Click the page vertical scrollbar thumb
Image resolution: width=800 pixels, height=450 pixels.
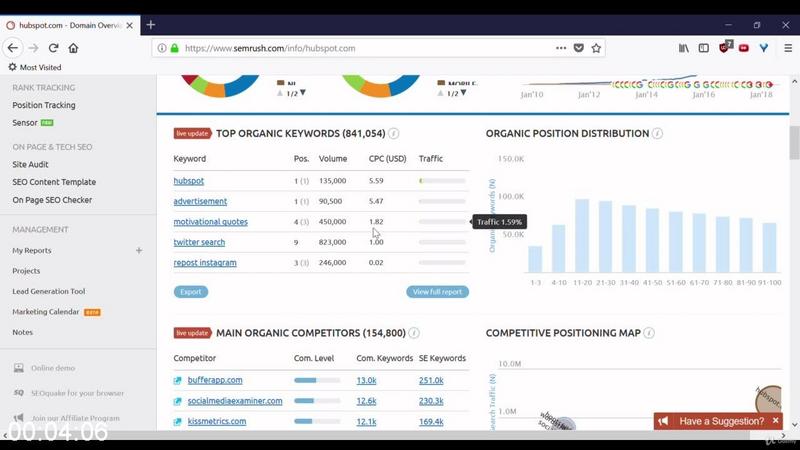tap(794, 142)
